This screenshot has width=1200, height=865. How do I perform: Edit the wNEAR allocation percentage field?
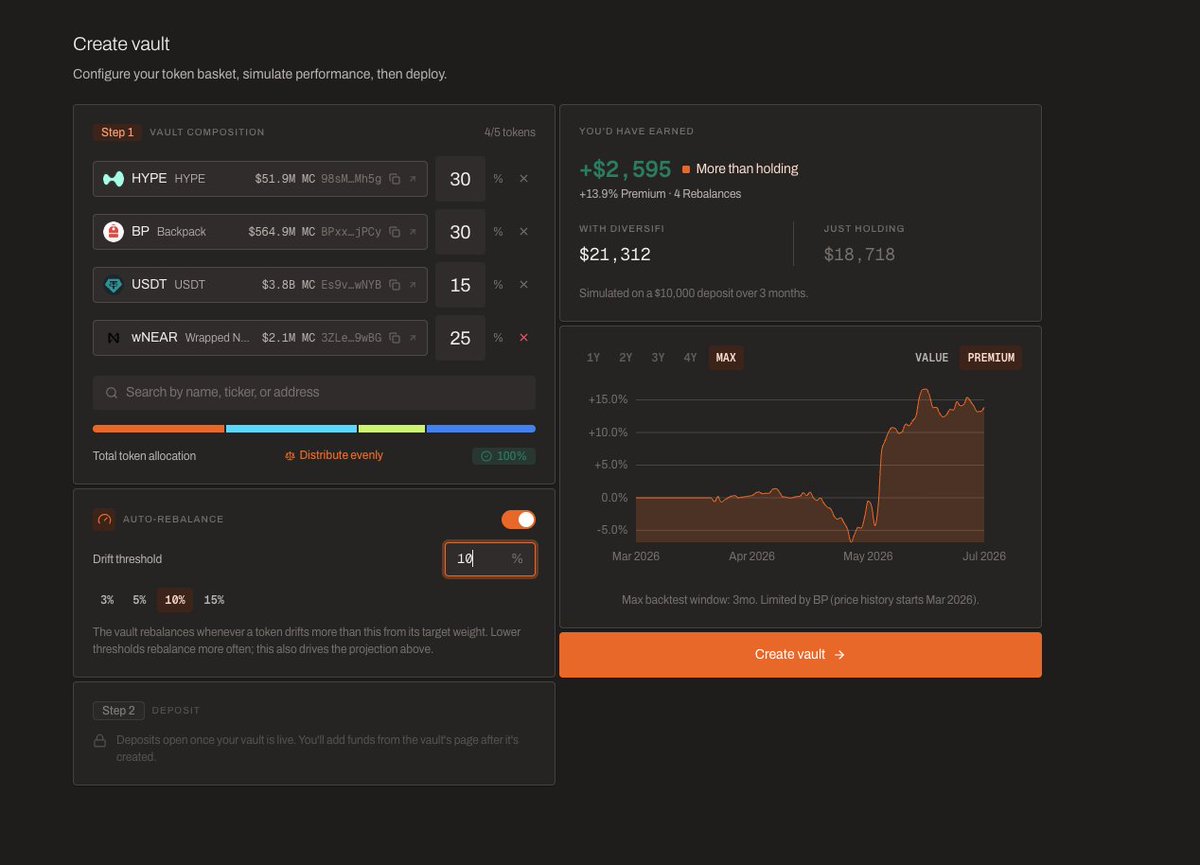point(460,338)
